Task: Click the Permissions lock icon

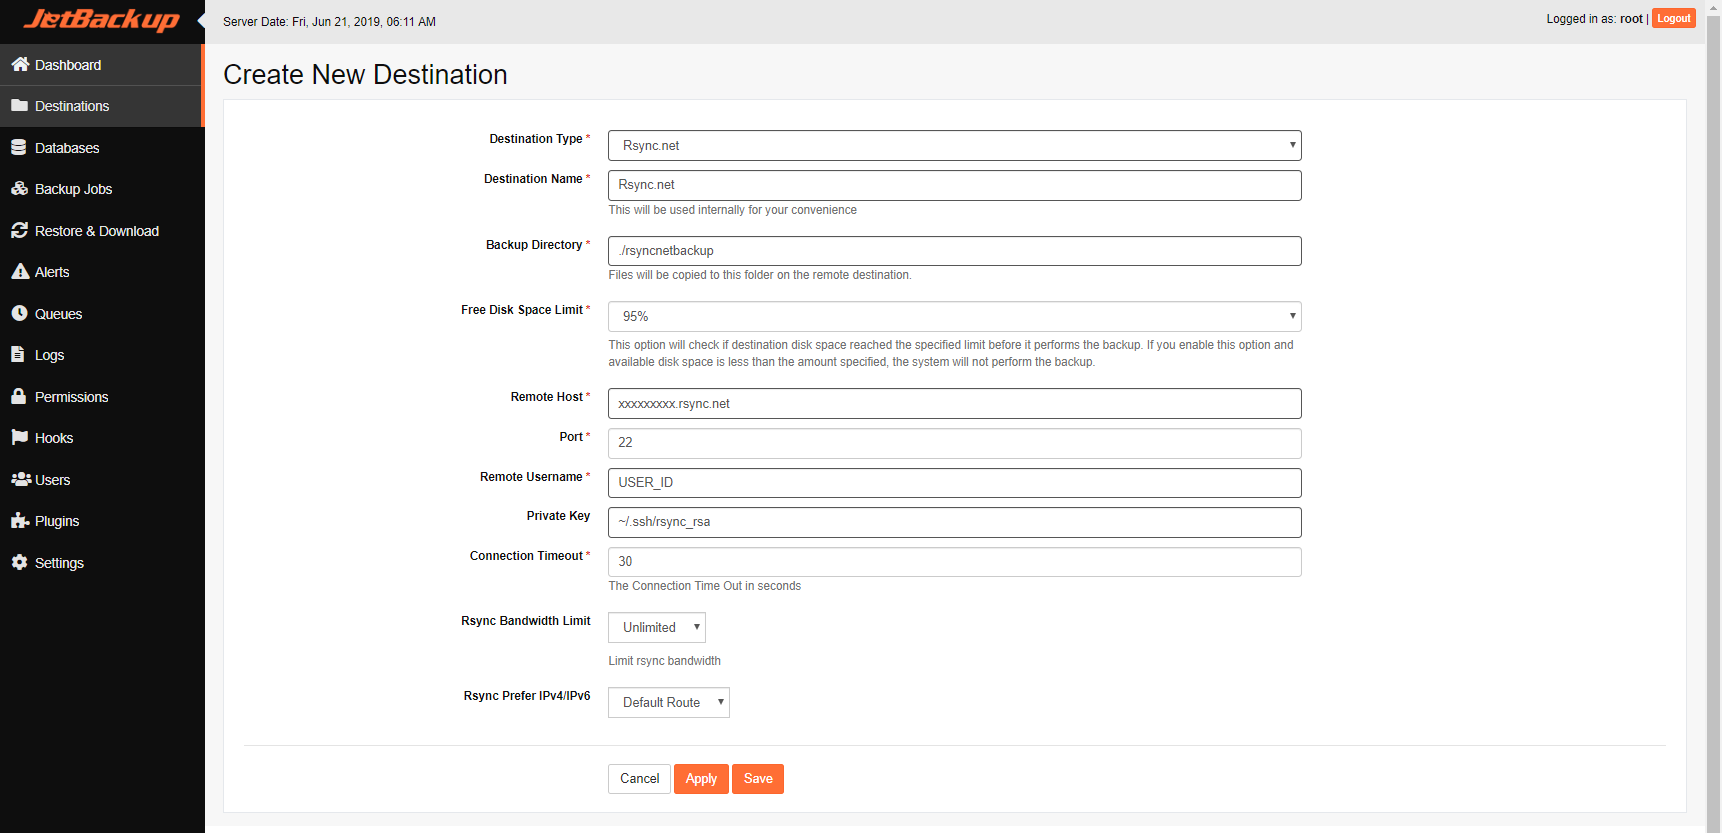Action: 18,396
